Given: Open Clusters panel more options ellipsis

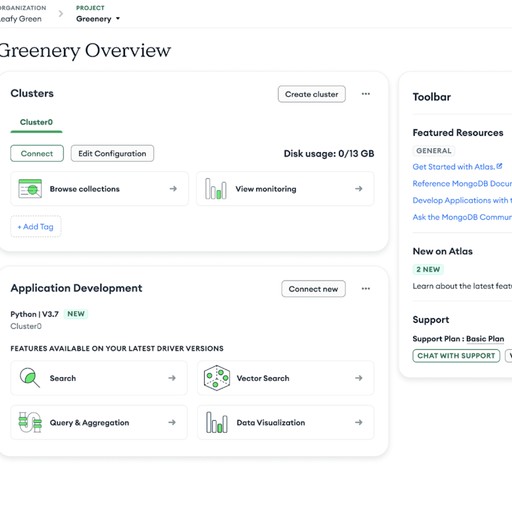Looking at the screenshot, I should point(366,94).
